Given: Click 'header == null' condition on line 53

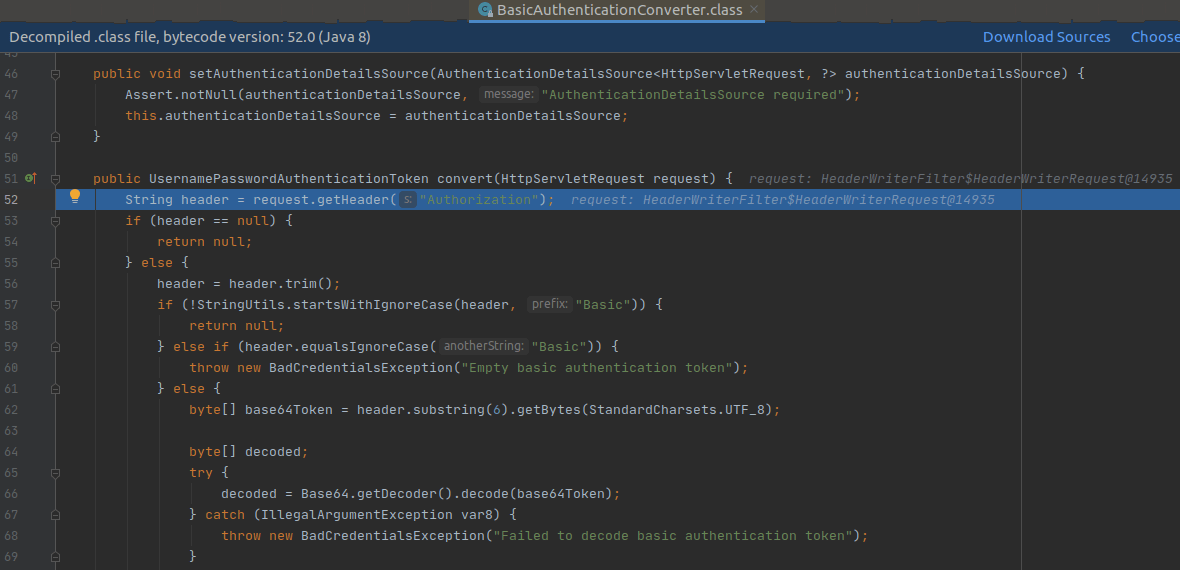Looking at the screenshot, I should click(213, 221).
